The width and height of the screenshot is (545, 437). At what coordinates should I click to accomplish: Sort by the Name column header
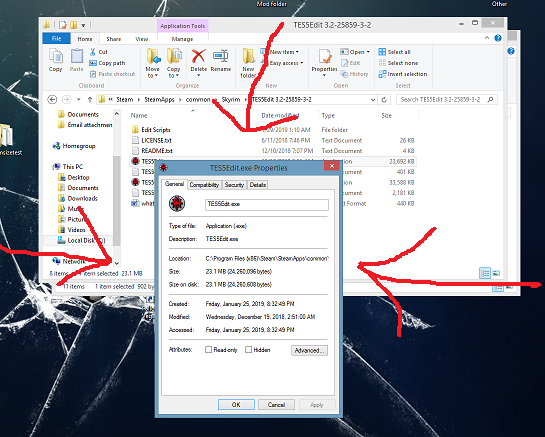tap(139, 115)
